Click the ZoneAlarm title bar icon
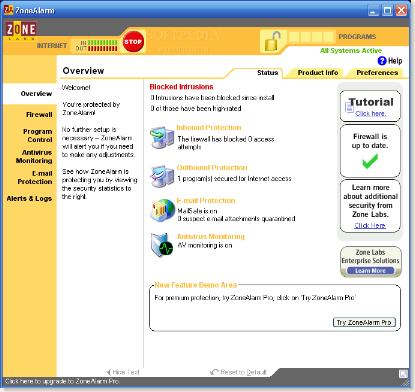This screenshot has width=415, height=392. (8, 10)
